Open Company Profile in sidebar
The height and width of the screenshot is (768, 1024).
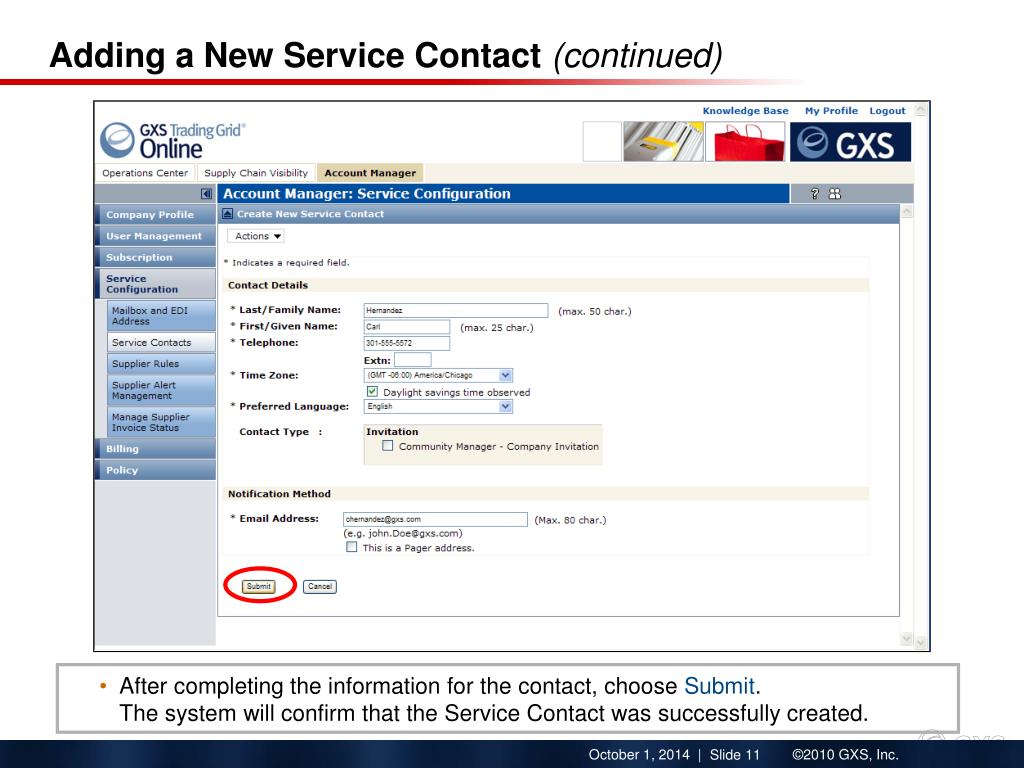coord(155,214)
